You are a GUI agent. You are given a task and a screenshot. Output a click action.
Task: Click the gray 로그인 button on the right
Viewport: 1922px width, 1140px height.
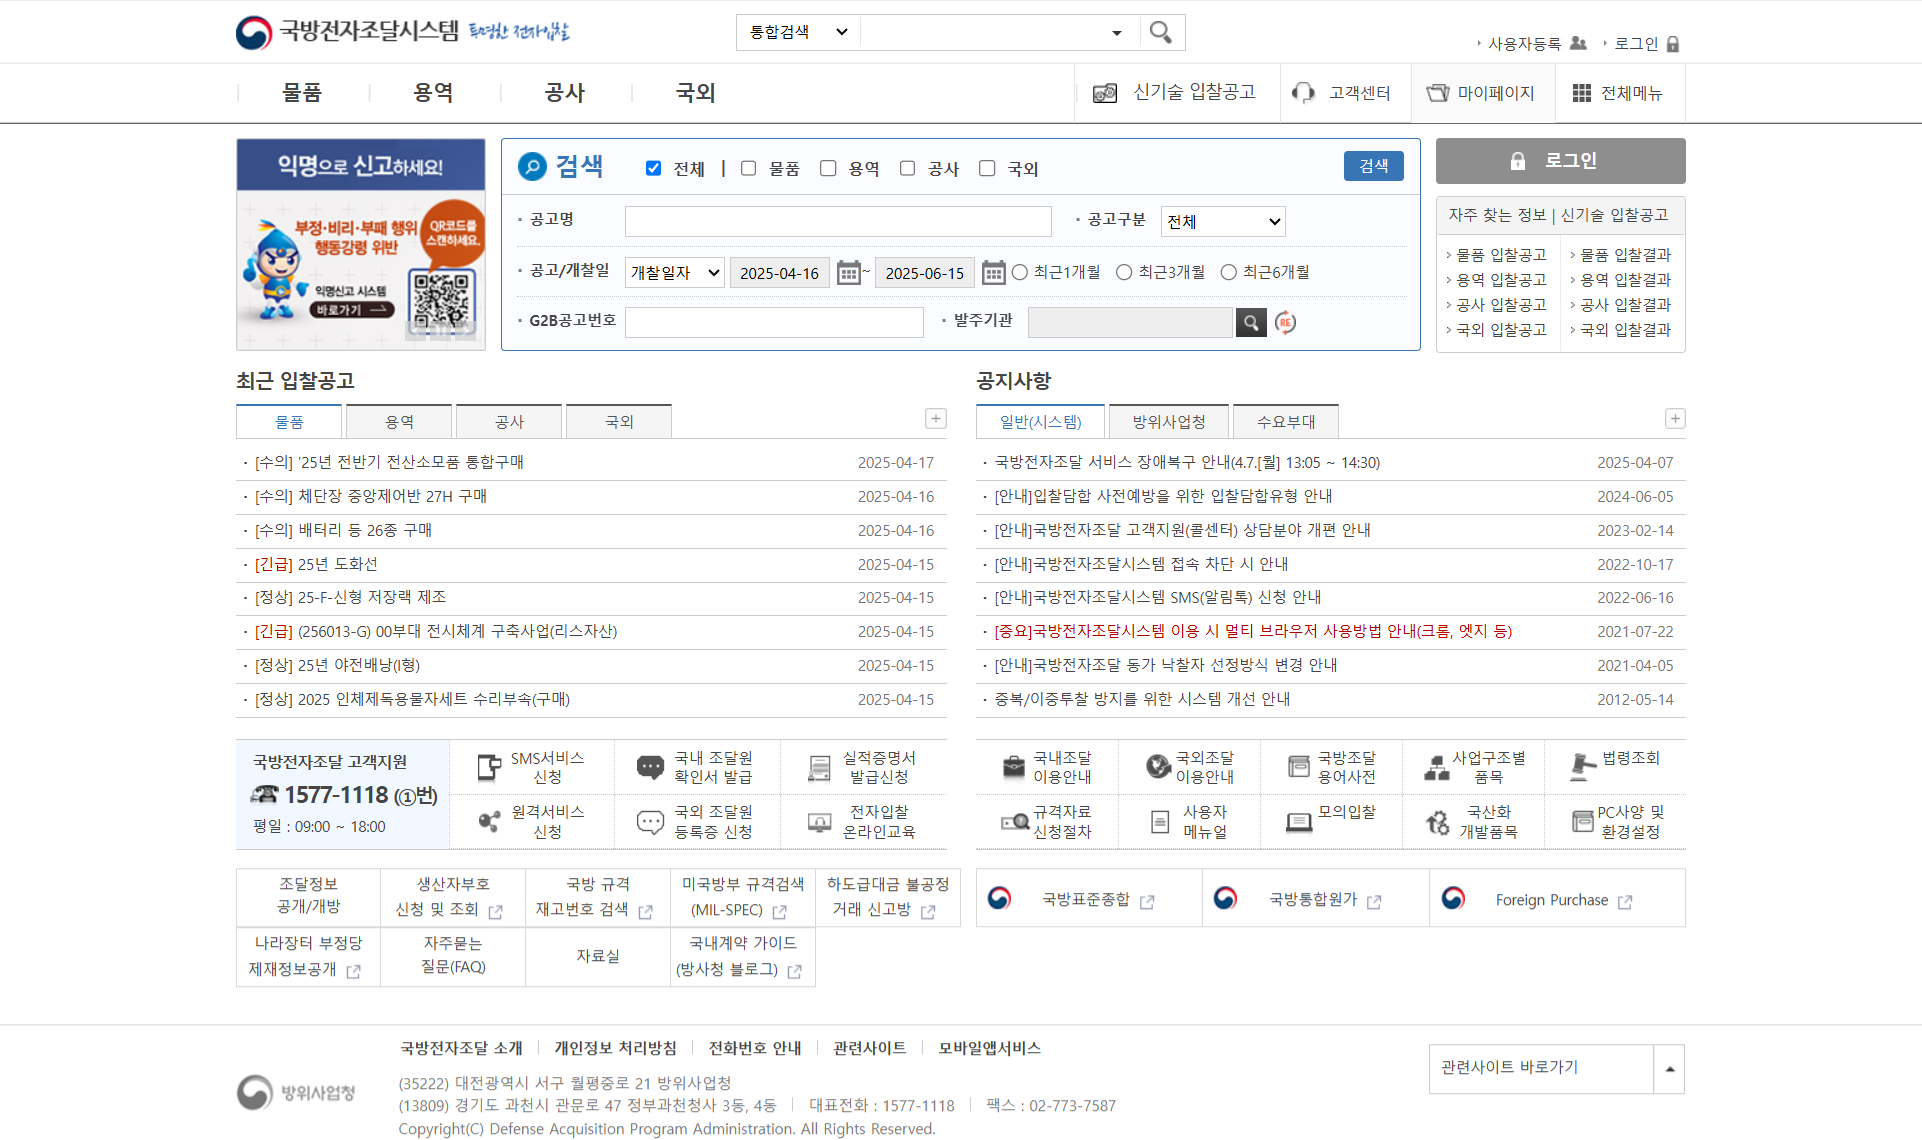point(1560,161)
